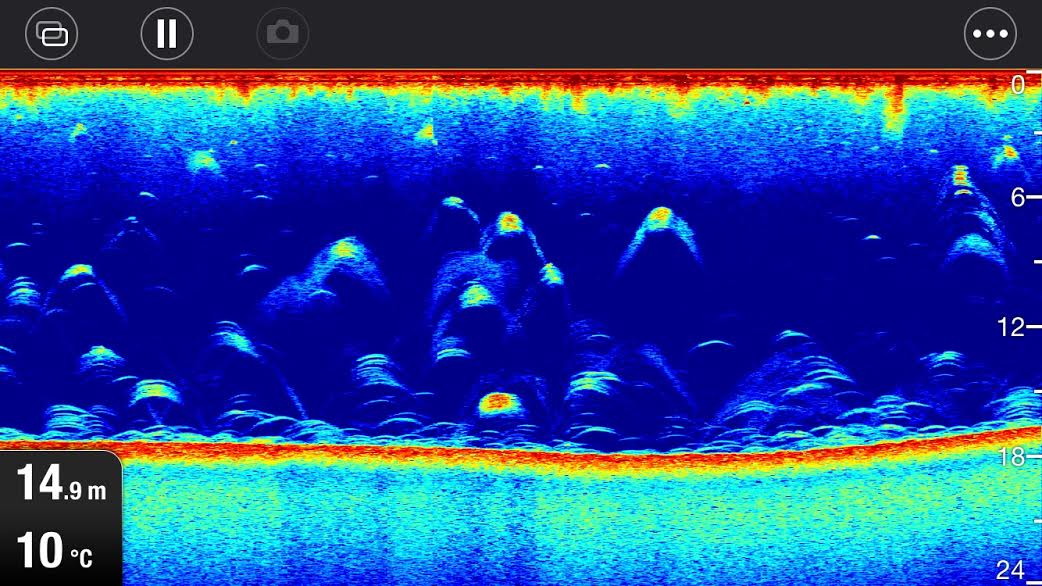This screenshot has width=1042, height=586.
Task: Click the 6 label on the depth scale
Action: tap(1018, 197)
